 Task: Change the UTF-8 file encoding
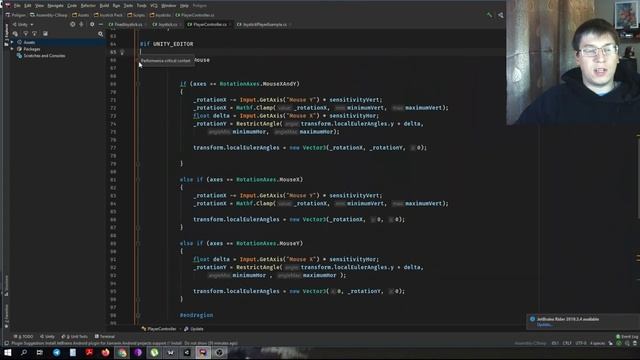point(581,343)
